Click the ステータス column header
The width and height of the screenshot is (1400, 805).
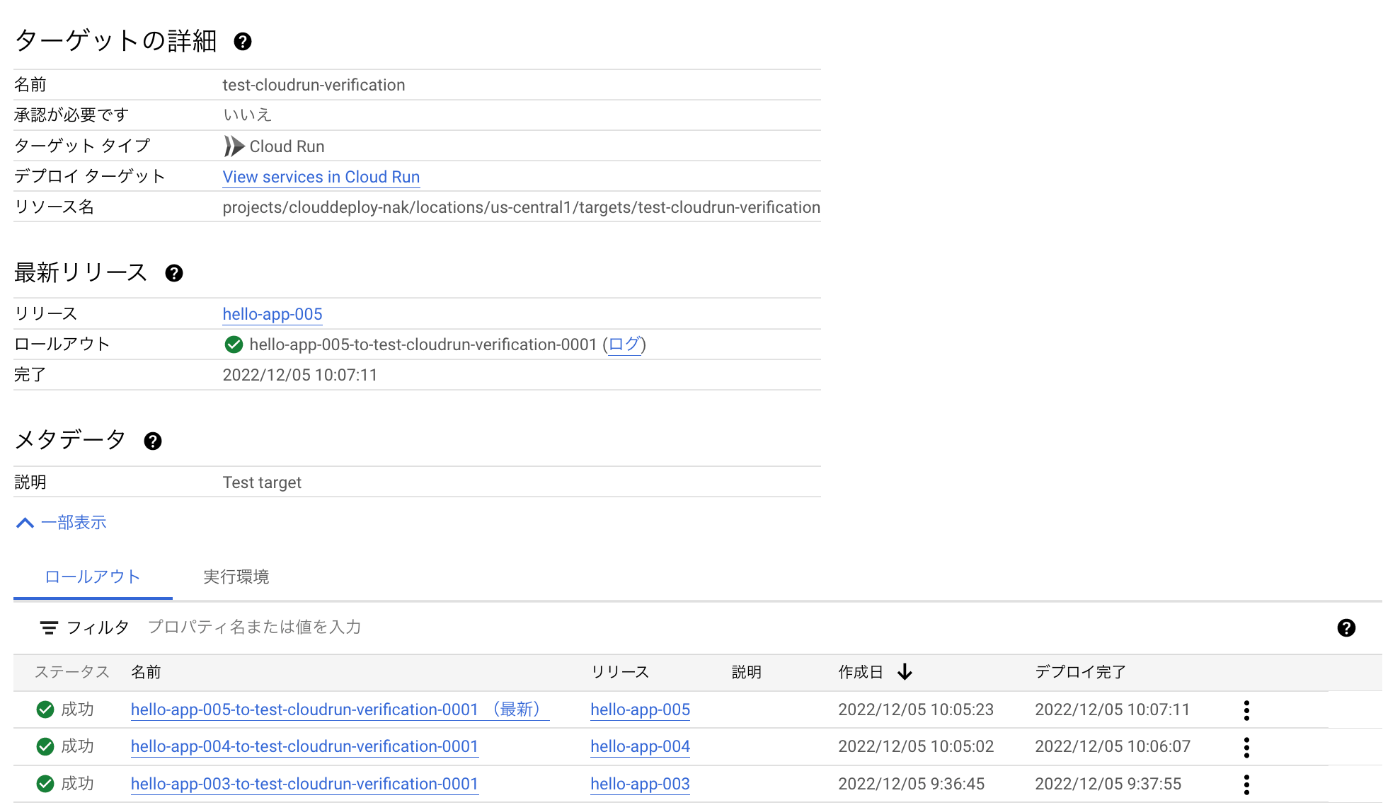click(x=72, y=672)
